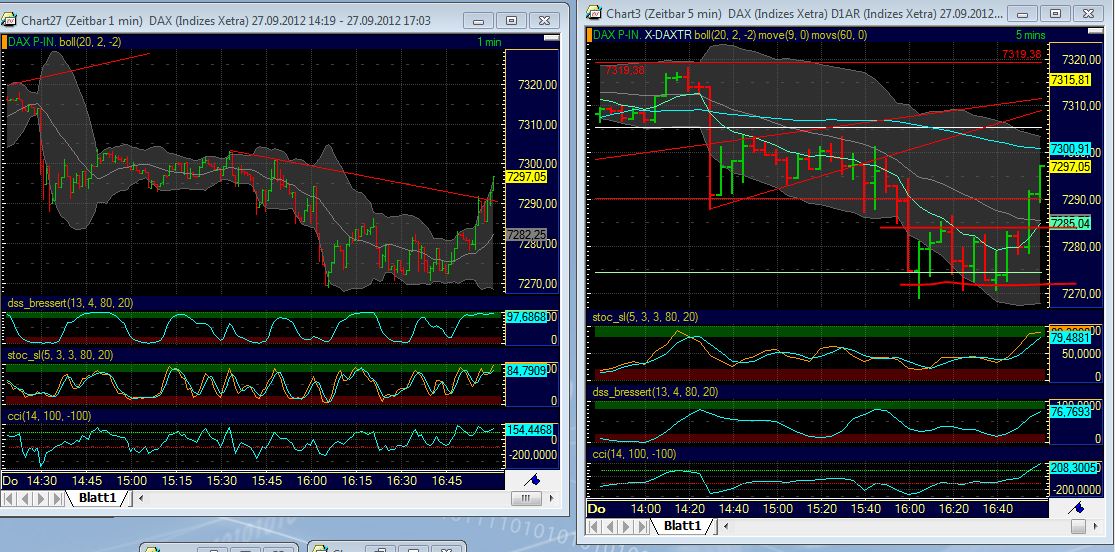Click the DAX P-IN. label in Chart27
This screenshot has height=552, width=1115.
(32, 42)
